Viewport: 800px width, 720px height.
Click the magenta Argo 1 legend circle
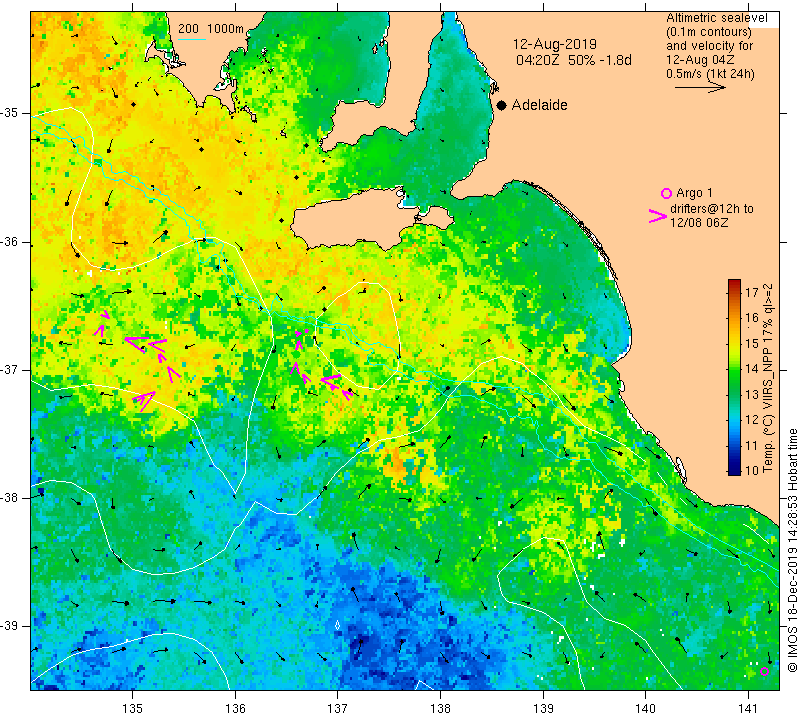coord(666,193)
